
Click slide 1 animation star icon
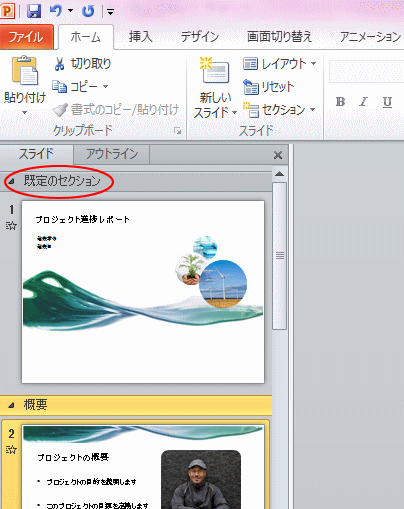click(11, 226)
